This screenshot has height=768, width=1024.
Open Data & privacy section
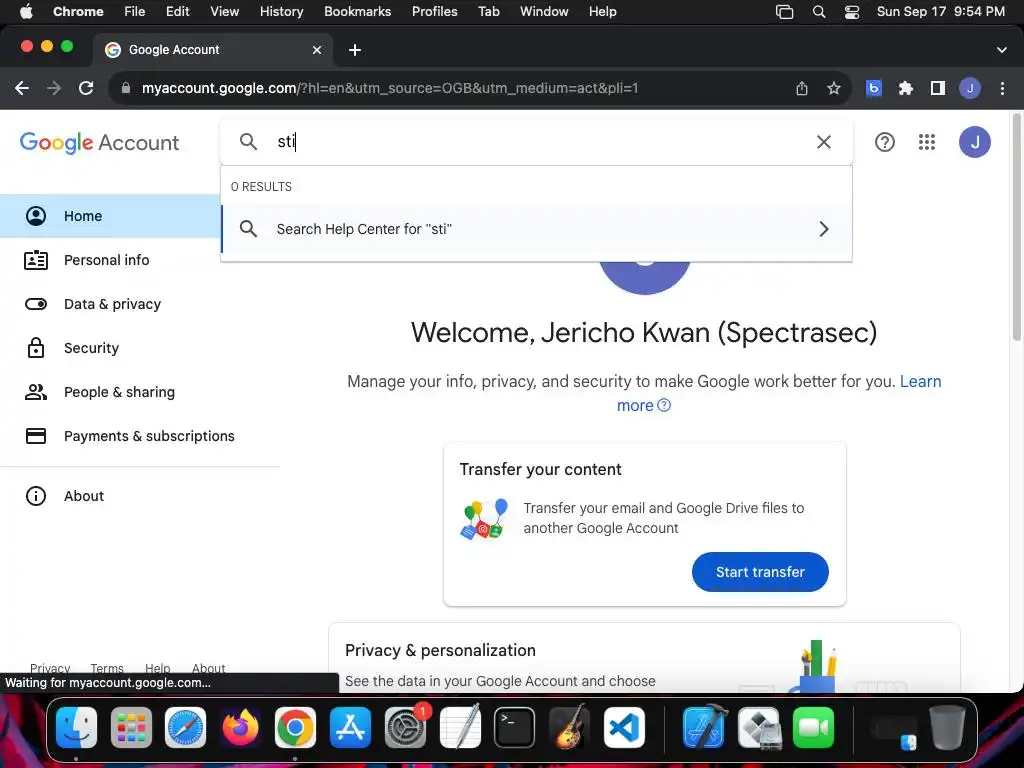[110, 304]
